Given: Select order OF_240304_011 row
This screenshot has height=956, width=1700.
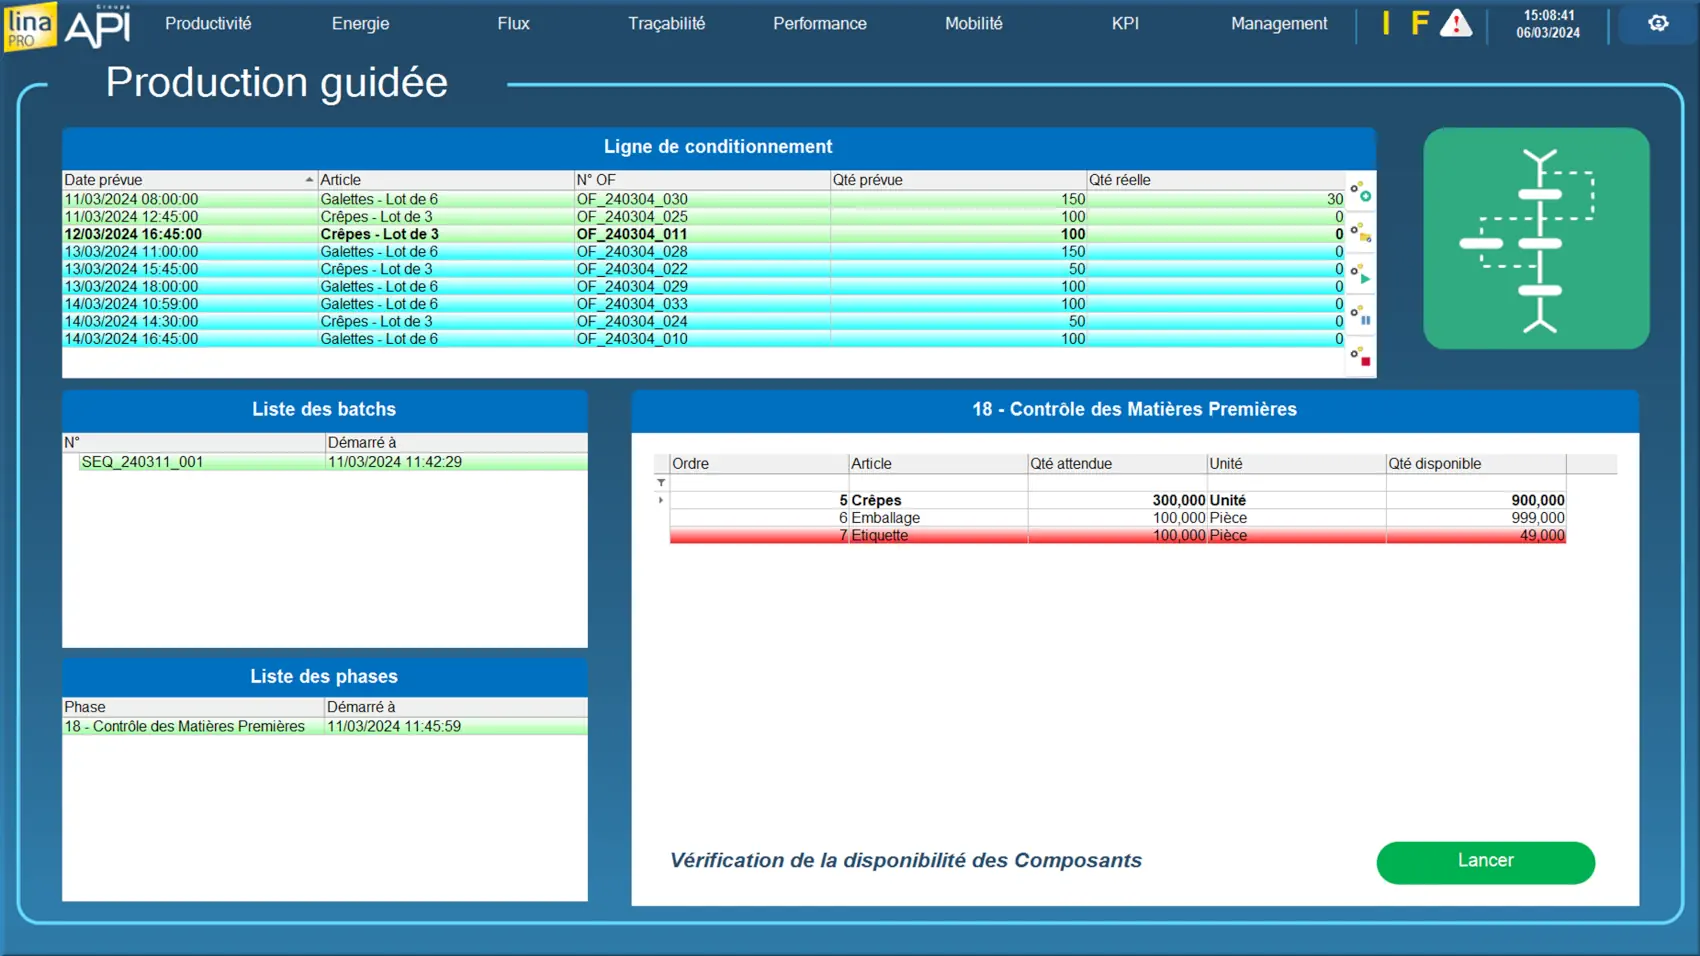Looking at the screenshot, I should coord(631,234).
